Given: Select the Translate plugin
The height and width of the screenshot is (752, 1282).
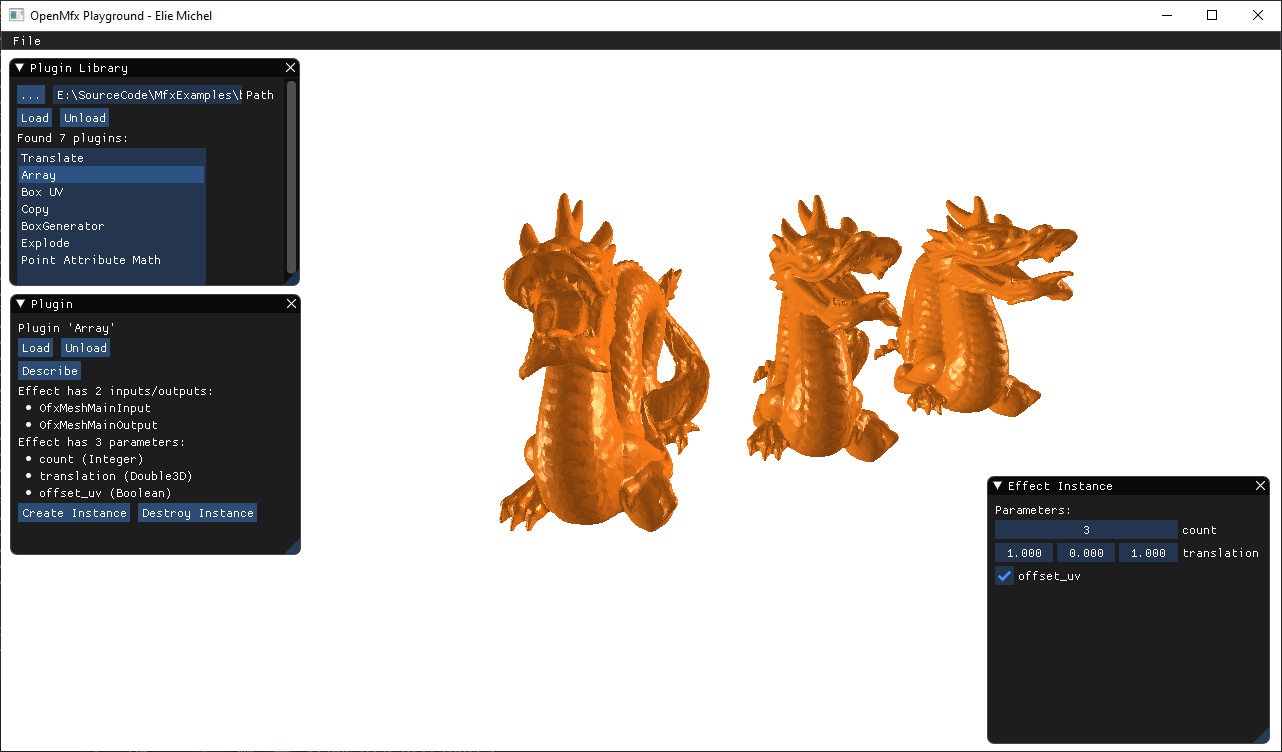Looking at the screenshot, I should coord(111,158).
